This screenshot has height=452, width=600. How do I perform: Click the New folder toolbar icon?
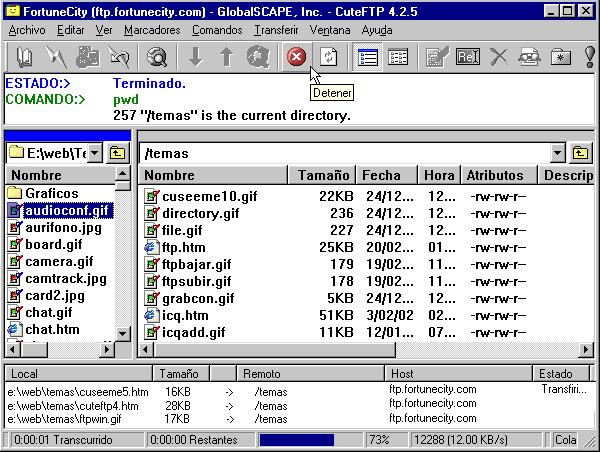tap(561, 57)
